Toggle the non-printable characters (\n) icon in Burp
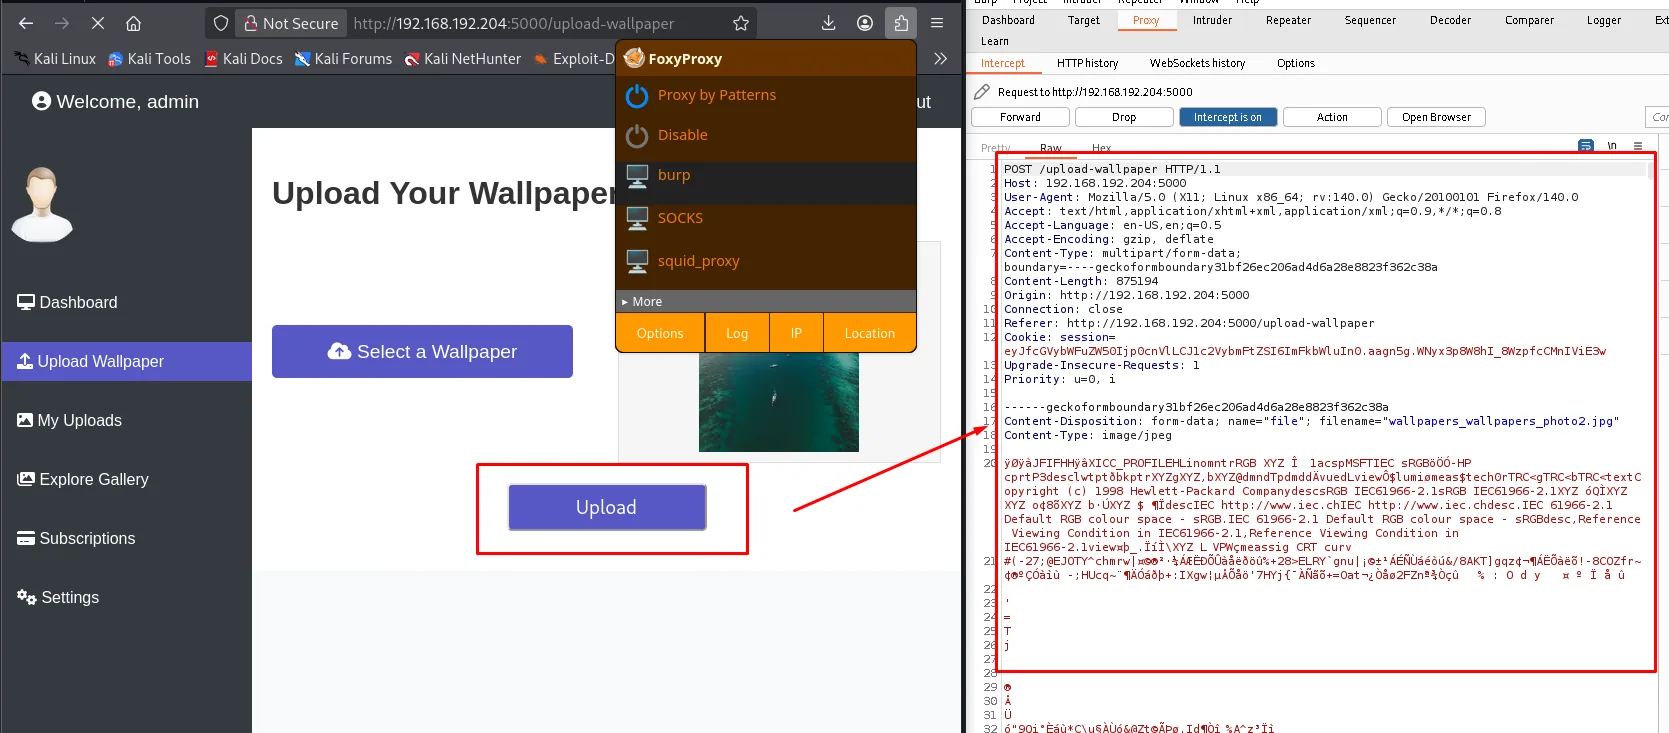Screen dimensions: 1669x733 click(1612, 146)
